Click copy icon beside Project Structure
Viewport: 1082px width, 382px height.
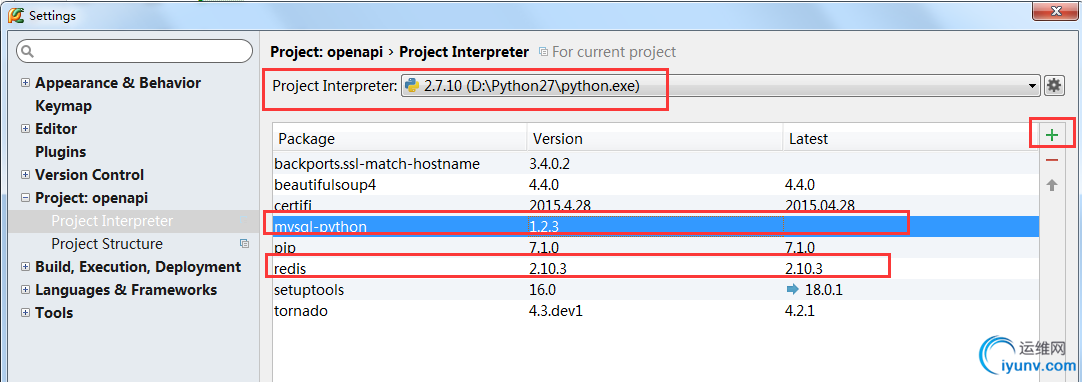pos(244,243)
